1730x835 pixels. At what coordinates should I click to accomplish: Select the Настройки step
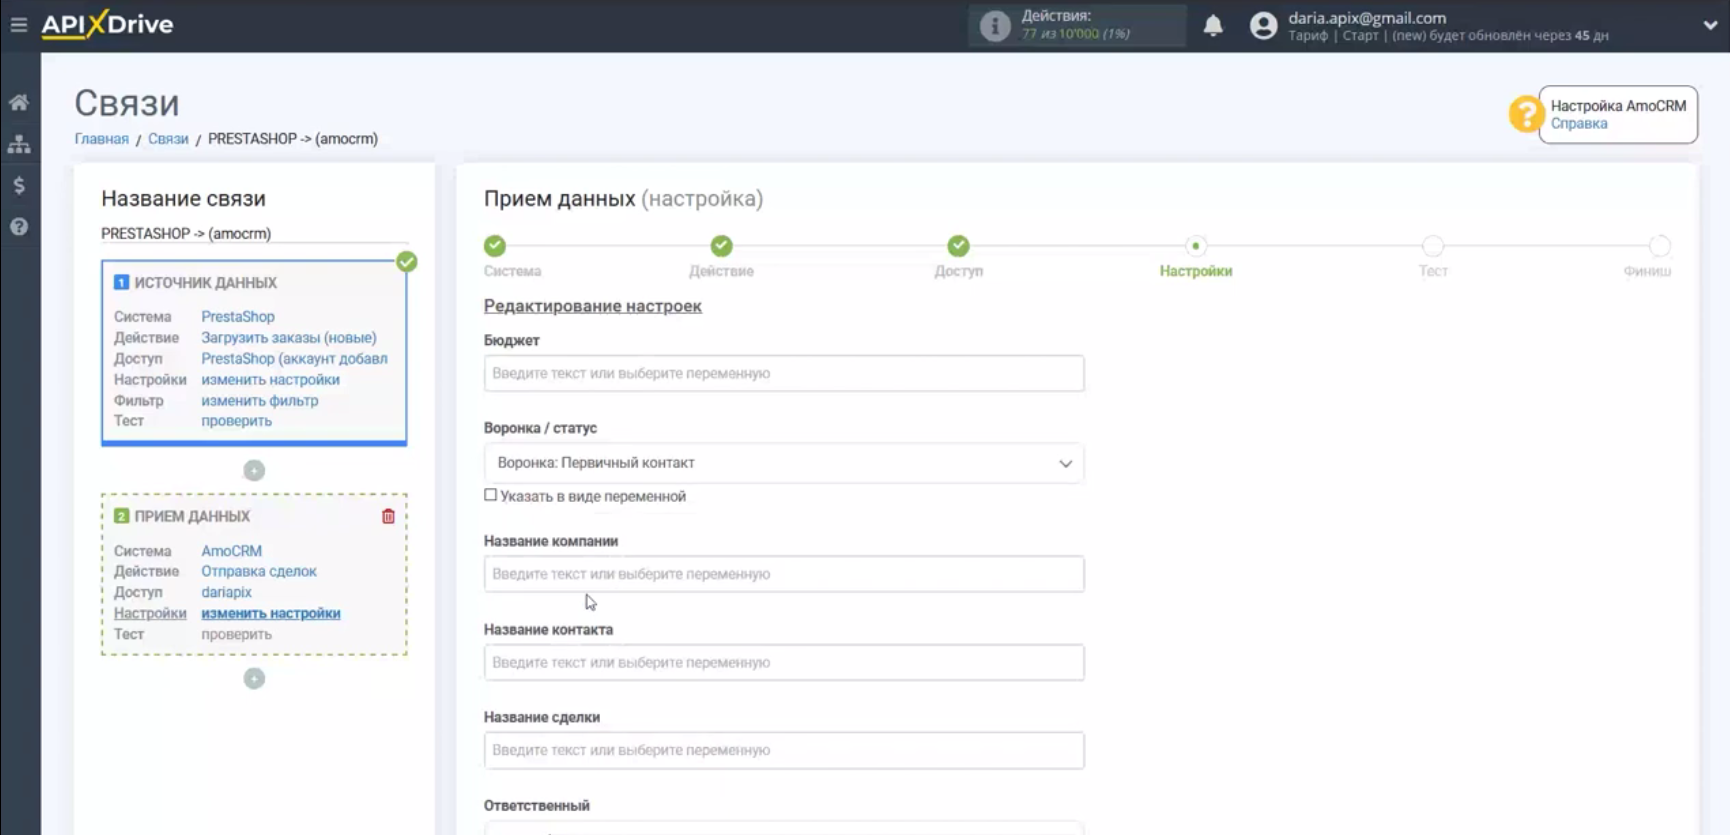1195,246
